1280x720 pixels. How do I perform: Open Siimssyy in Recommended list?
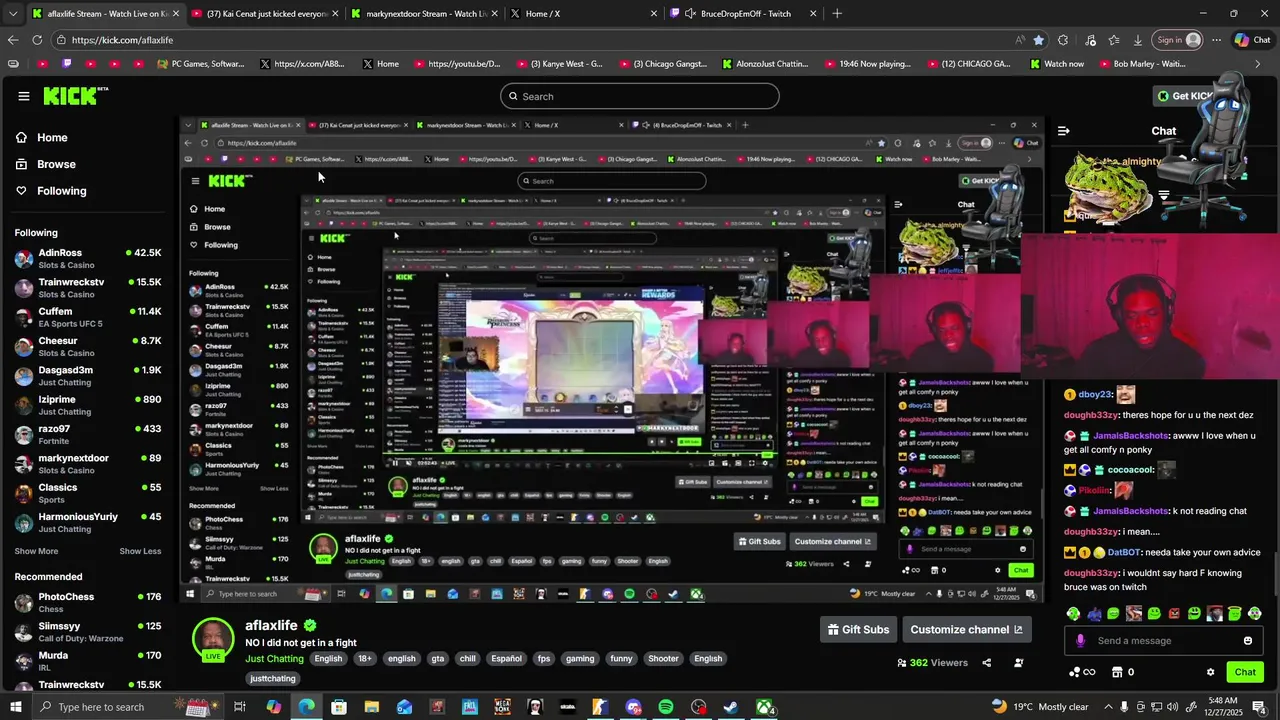click(88, 632)
